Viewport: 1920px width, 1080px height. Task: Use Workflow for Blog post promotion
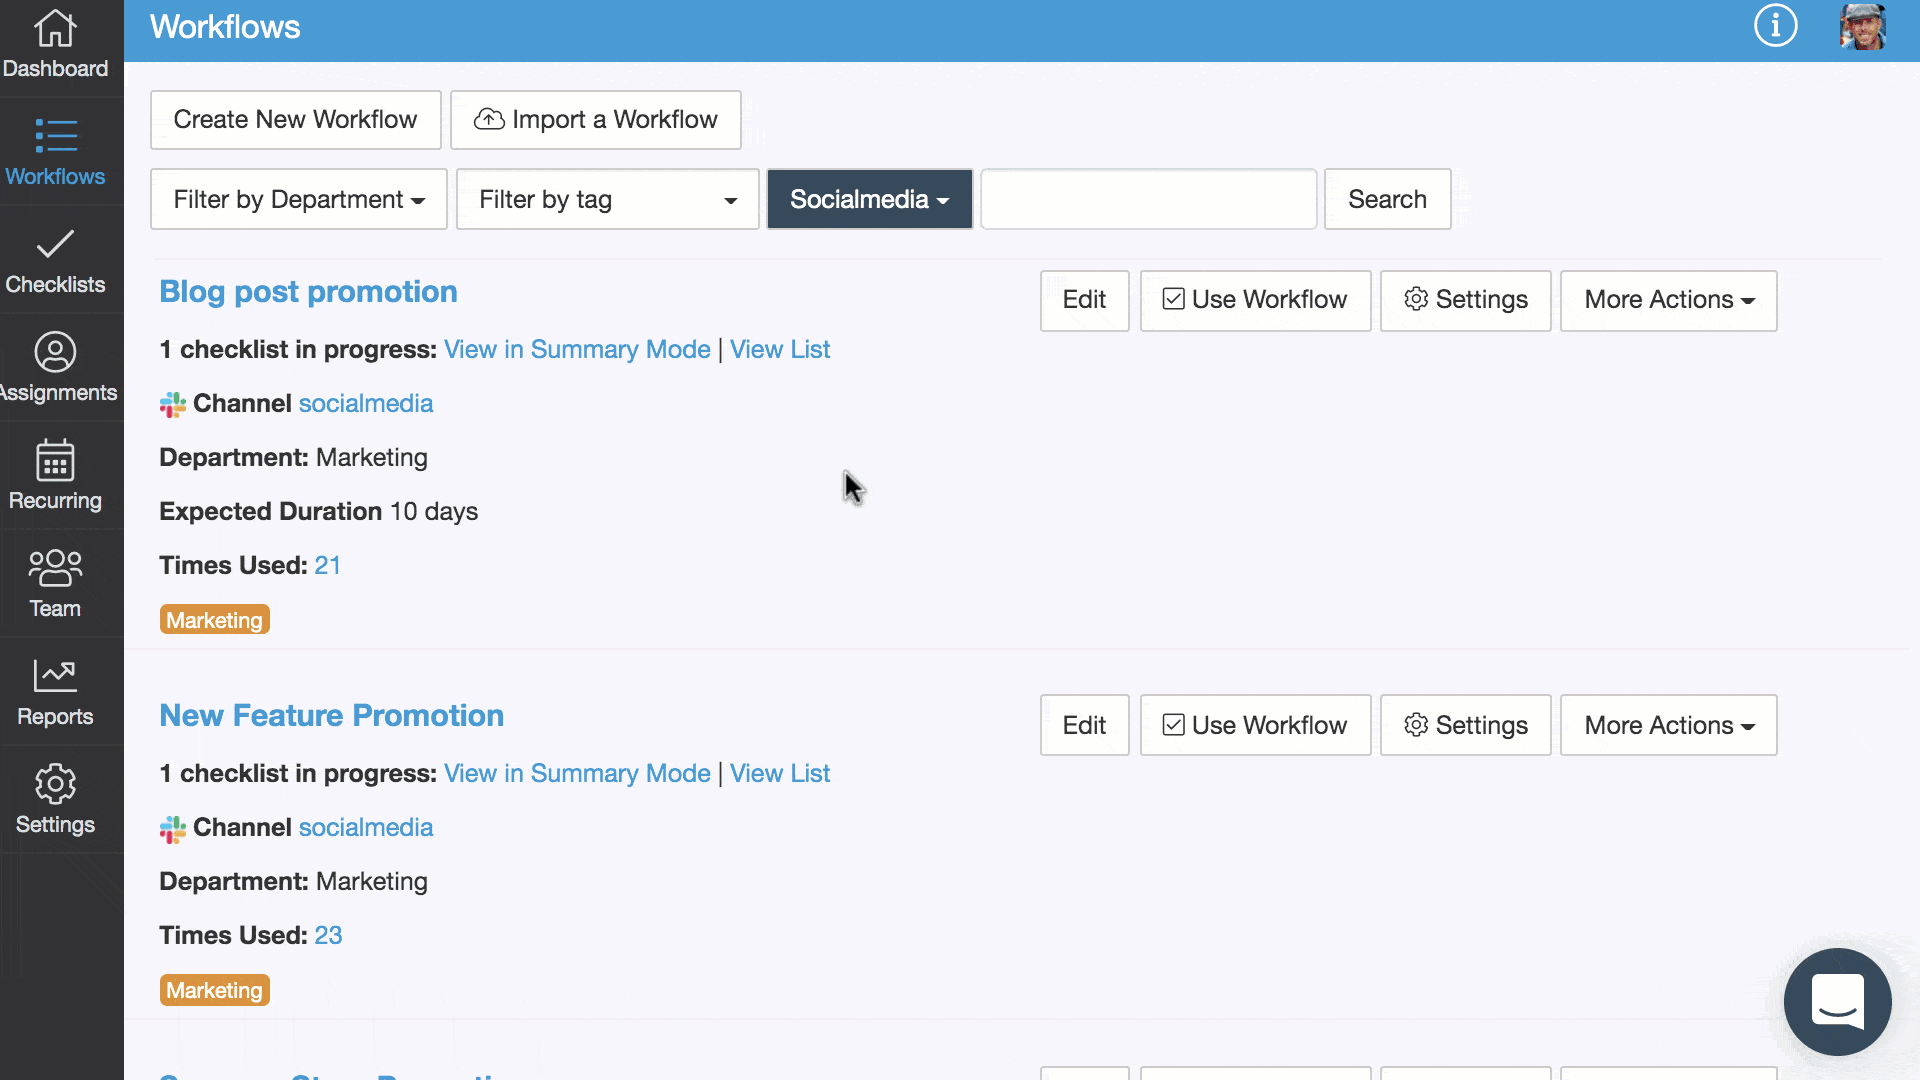(x=1255, y=300)
